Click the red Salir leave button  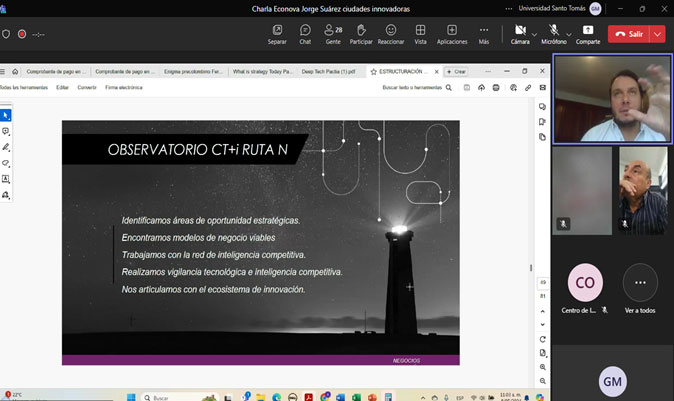click(x=628, y=33)
